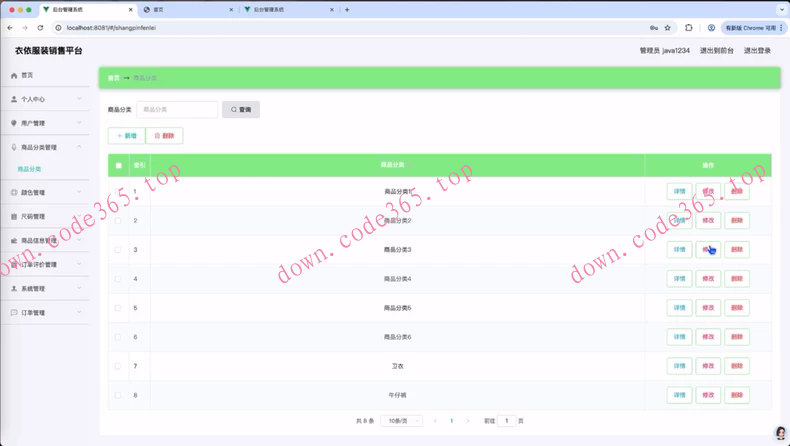
Task: Expand the 用户管理 menu chevron
Action: point(79,123)
